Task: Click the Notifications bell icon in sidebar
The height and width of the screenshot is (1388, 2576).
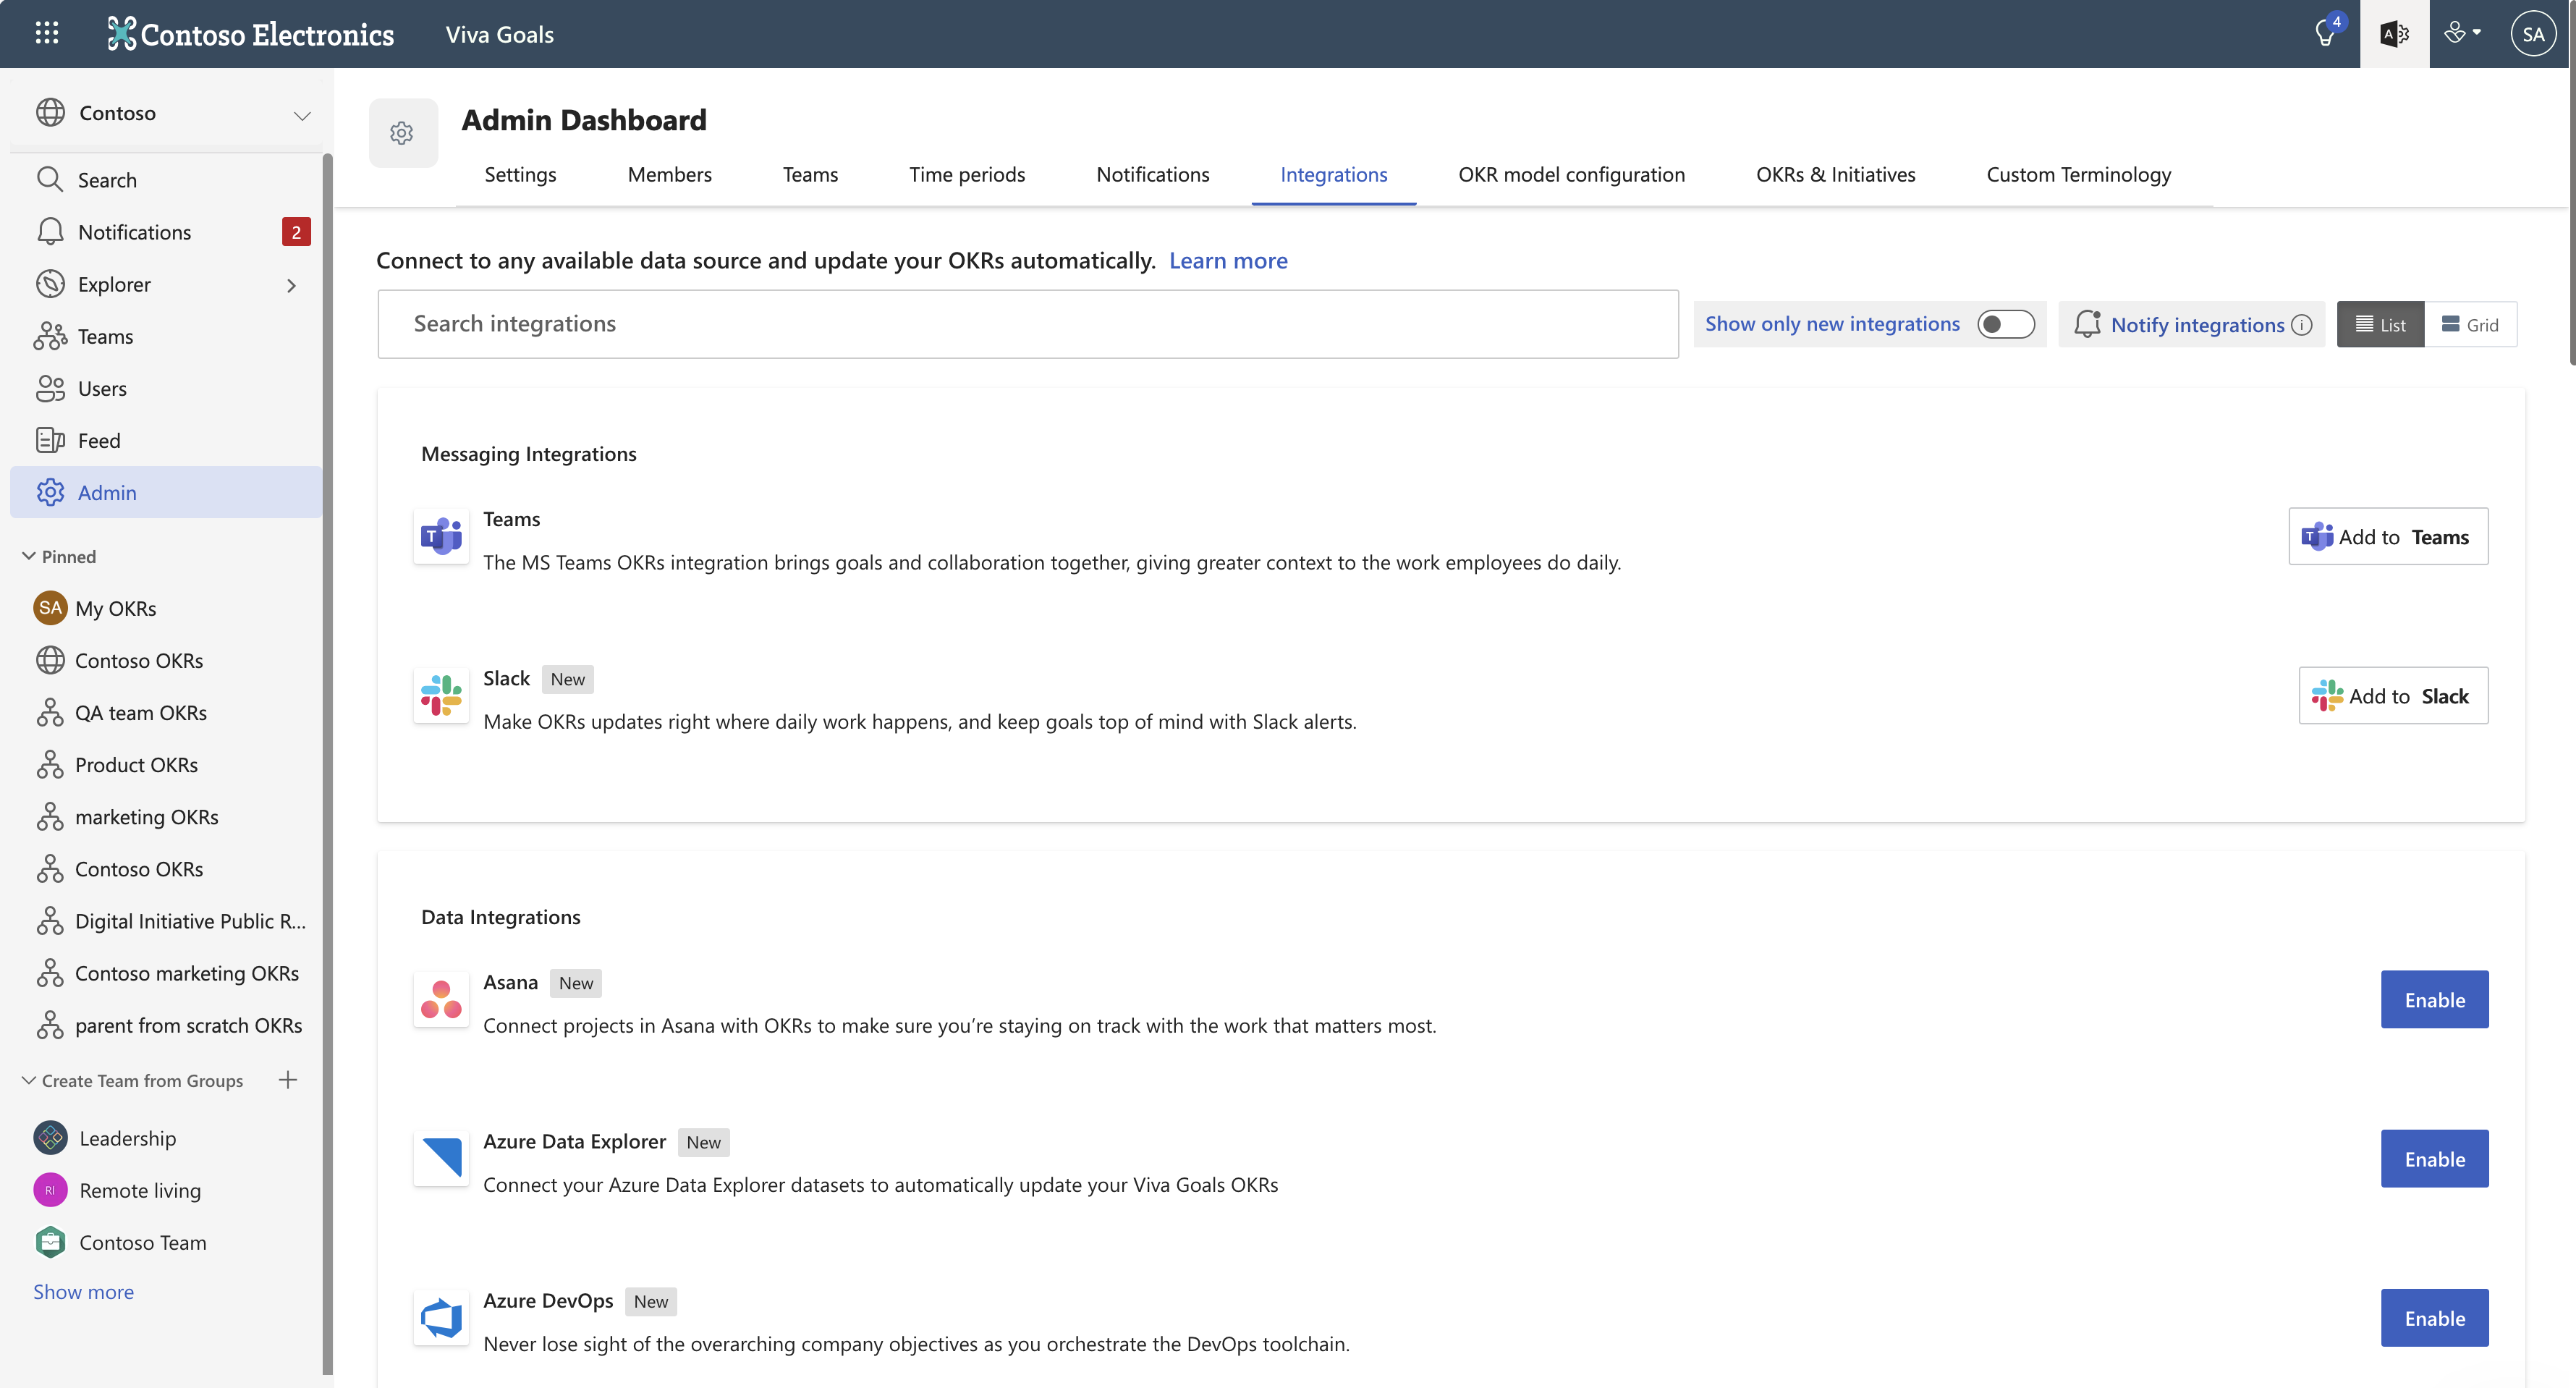Action: click(x=50, y=231)
